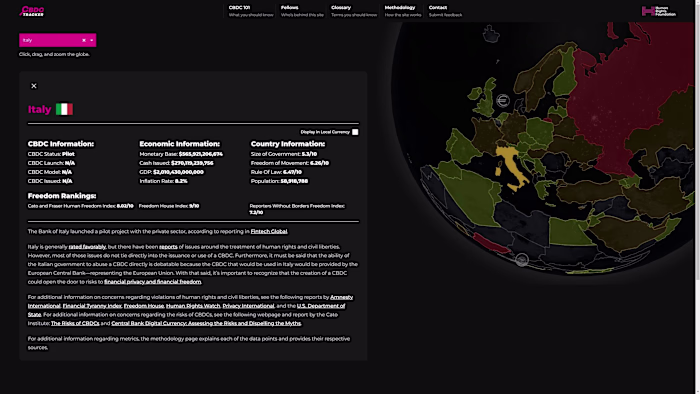Click the 'CBDC Model: N/A' row
This screenshot has height=394, width=700.
tap(50, 172)
